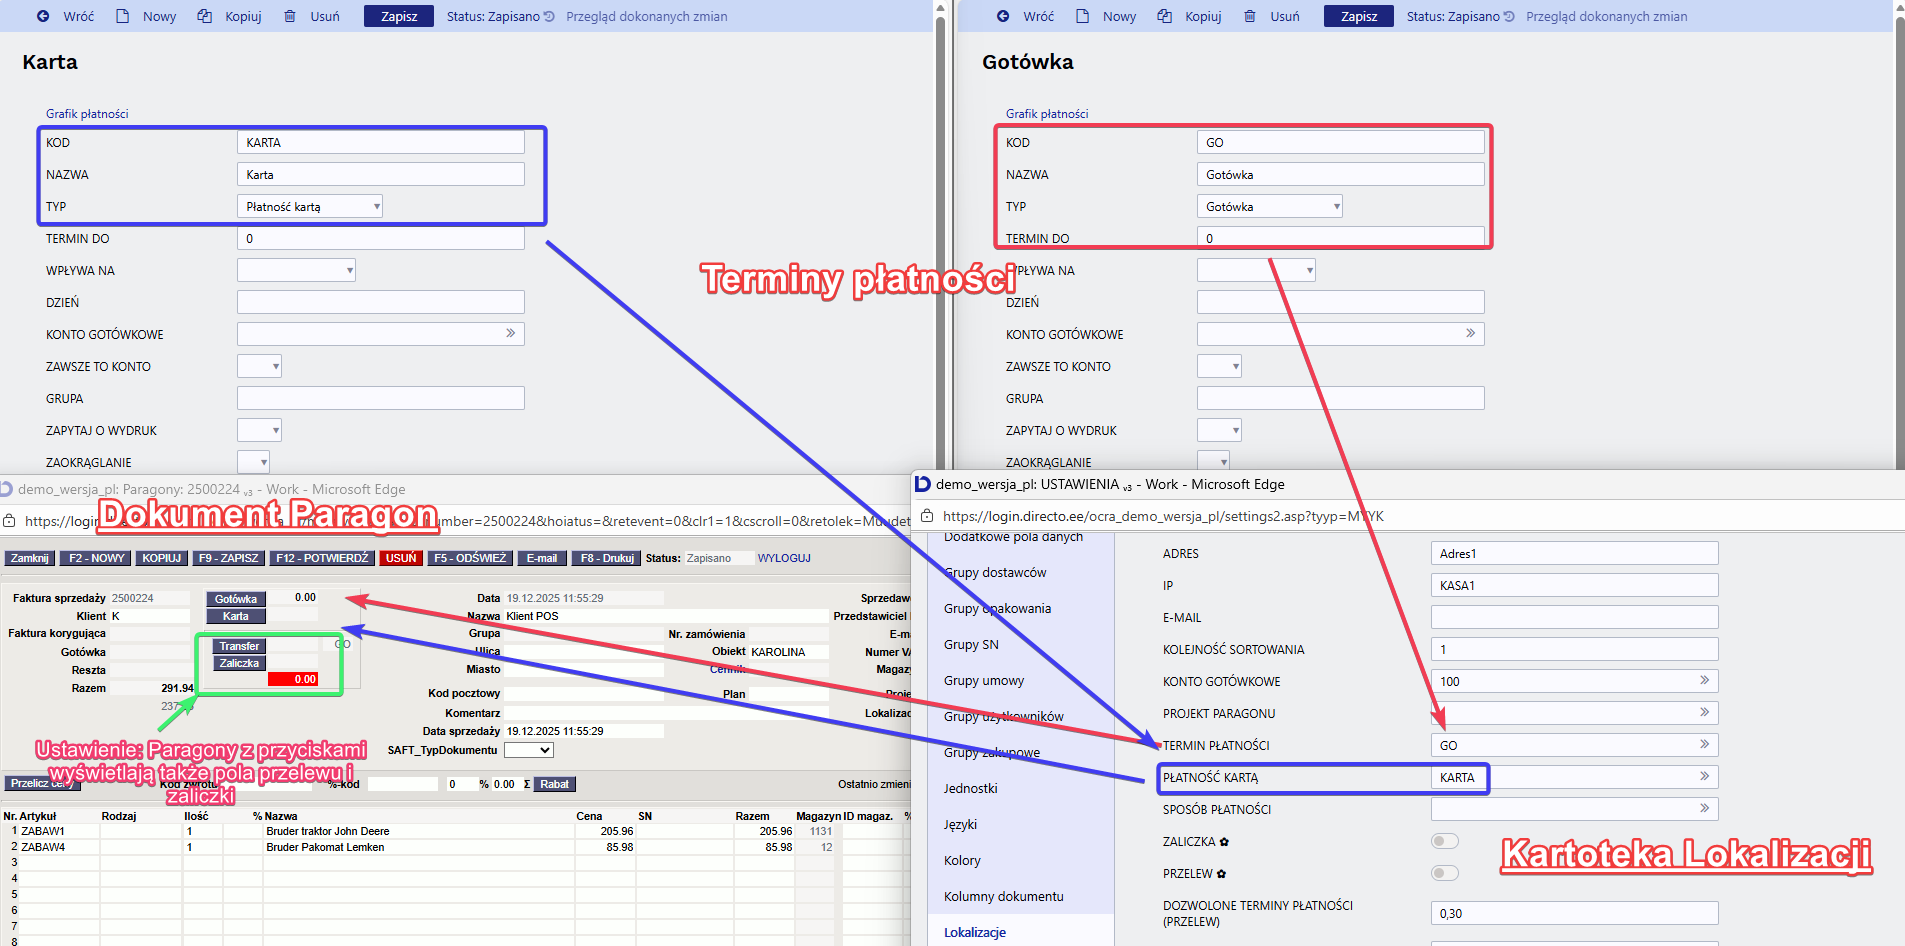Click chevron icon in Karta form's KONTO GOTÓWKOWE field
1905x946 pixels.
[510, 333]
